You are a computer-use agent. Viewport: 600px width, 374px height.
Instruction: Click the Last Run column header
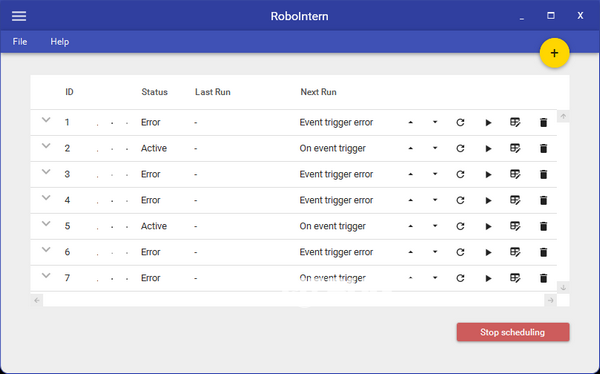tap(213, 92)
